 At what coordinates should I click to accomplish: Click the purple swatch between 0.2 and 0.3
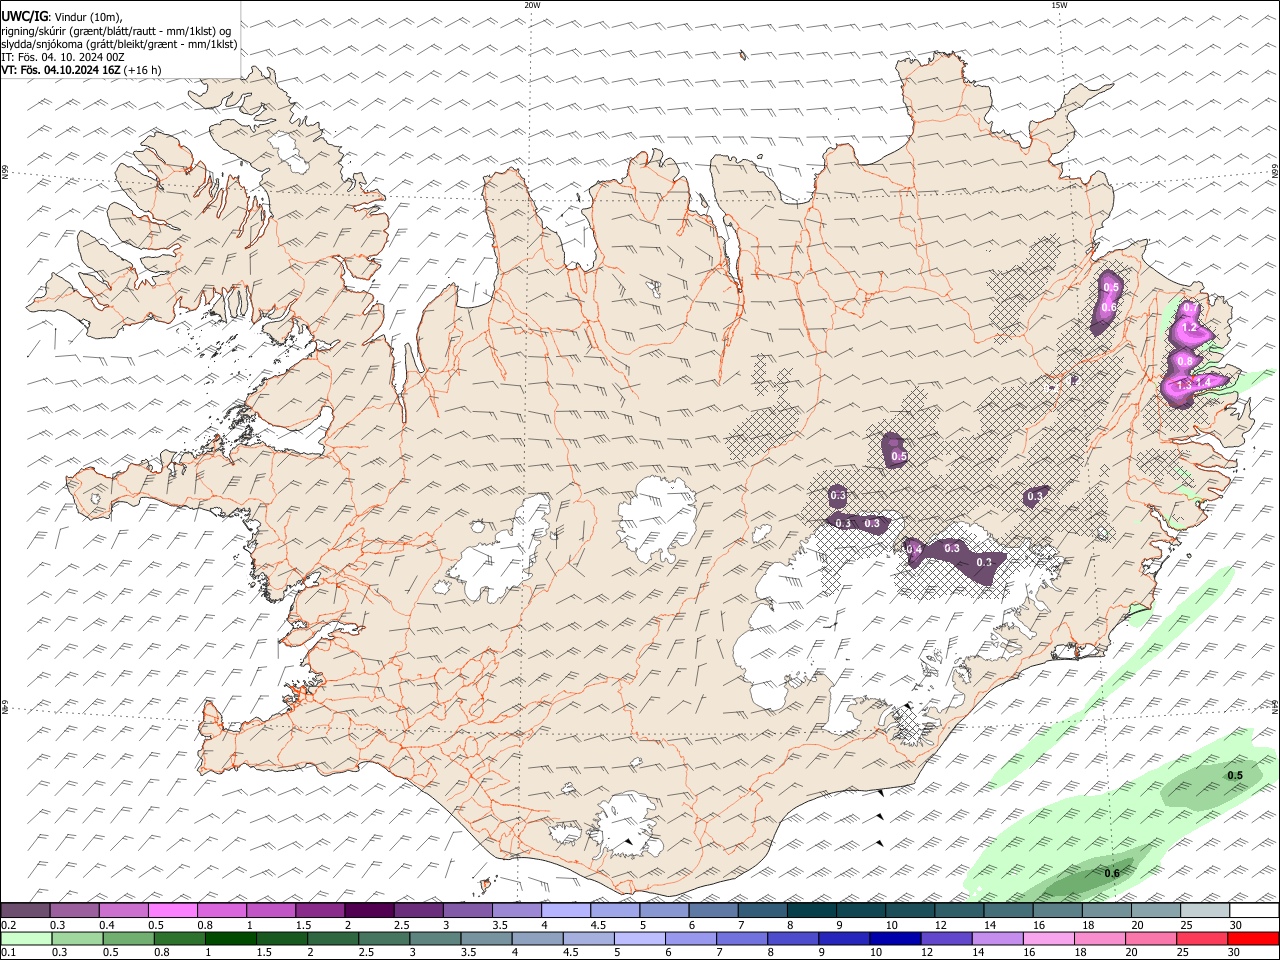coord(25,910)
